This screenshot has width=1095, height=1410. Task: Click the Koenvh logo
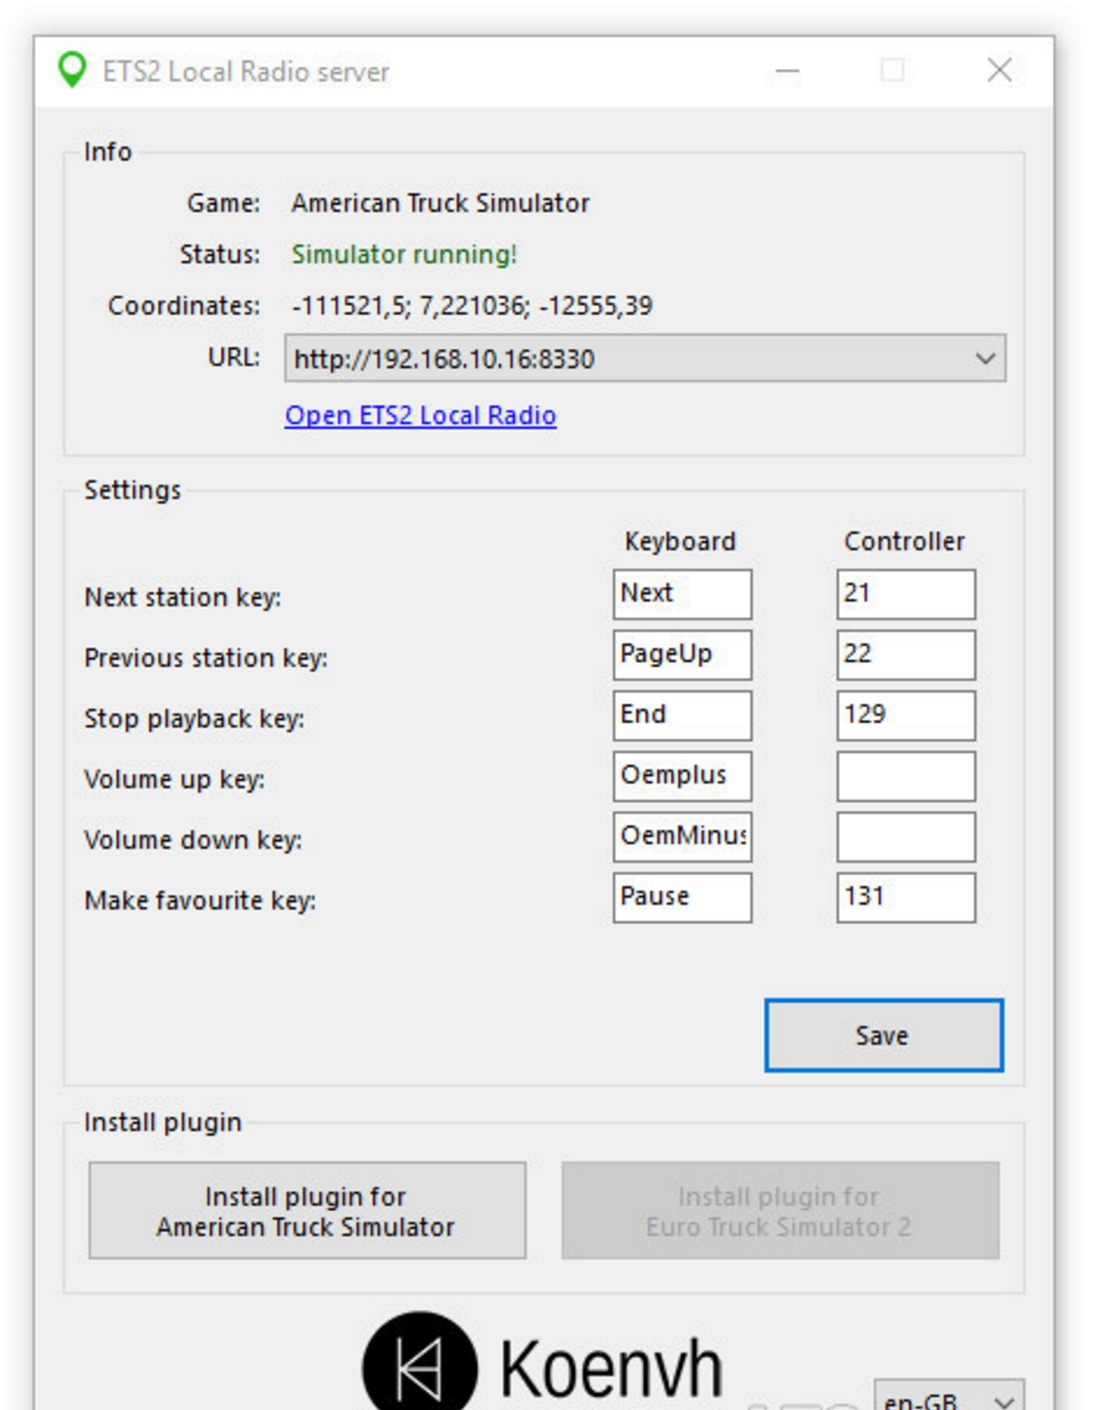tap(542, 1365)
